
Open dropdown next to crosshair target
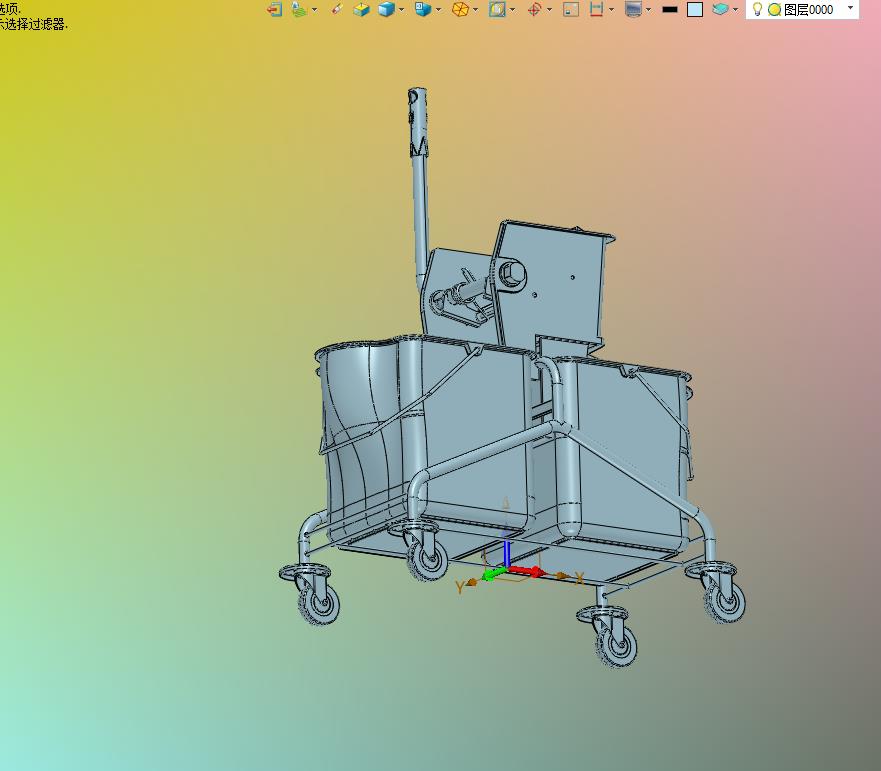pos(549,10)
